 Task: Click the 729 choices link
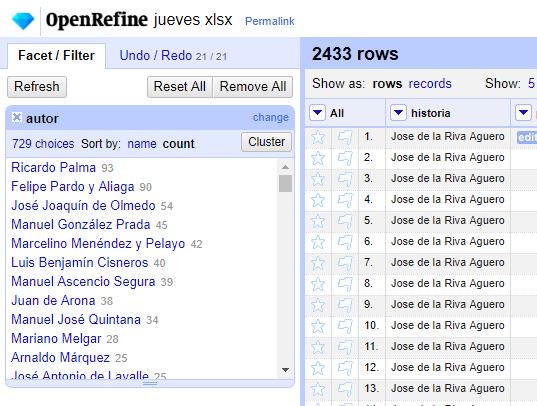coord(43,144)
